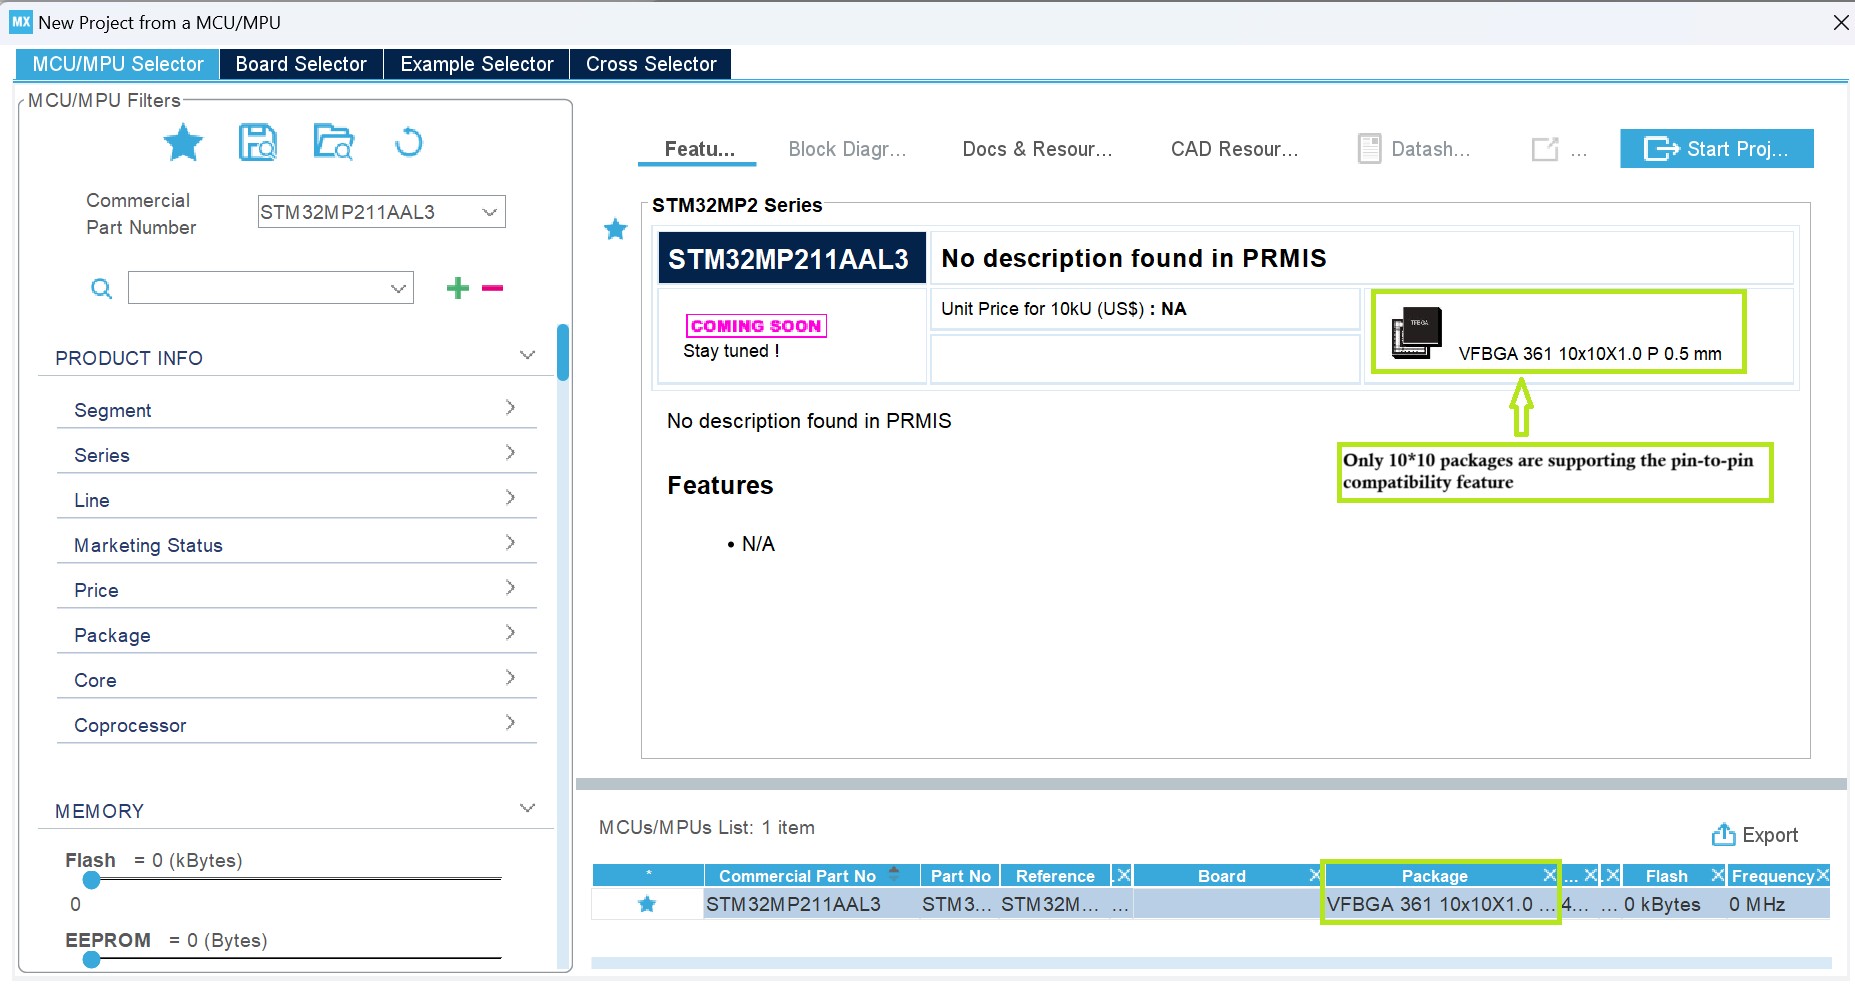
Task: Switch to the Cross Selector tab
Action: [651, 64]
